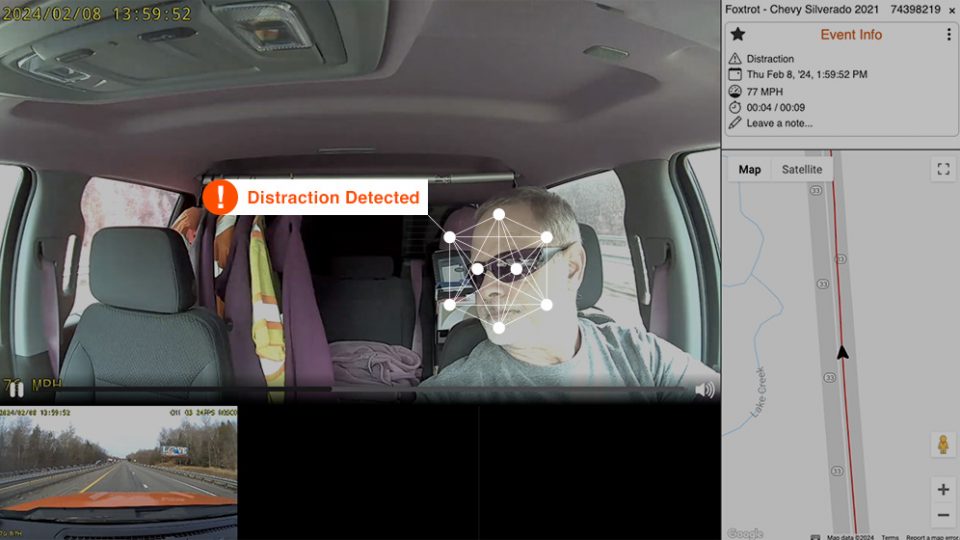Click Report a map error link

[x=932, y=537]
